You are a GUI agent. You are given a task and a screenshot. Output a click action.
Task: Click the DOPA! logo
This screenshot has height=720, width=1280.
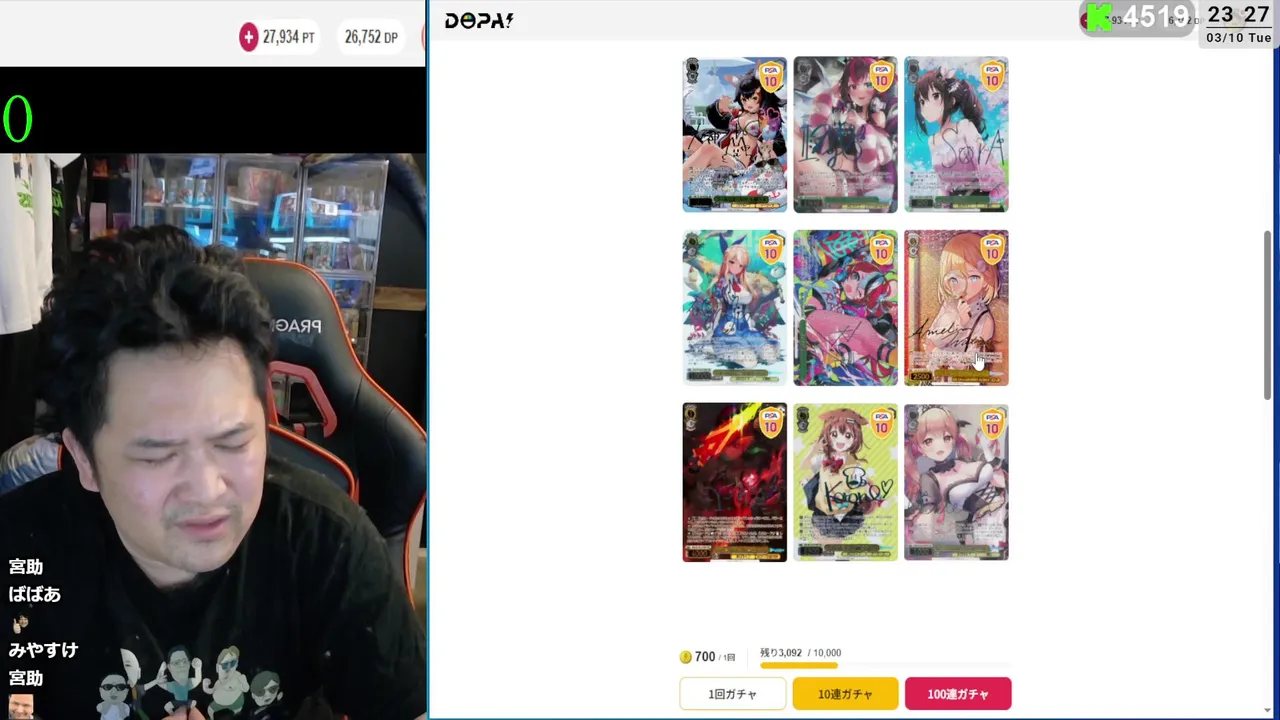coord(479,20)
